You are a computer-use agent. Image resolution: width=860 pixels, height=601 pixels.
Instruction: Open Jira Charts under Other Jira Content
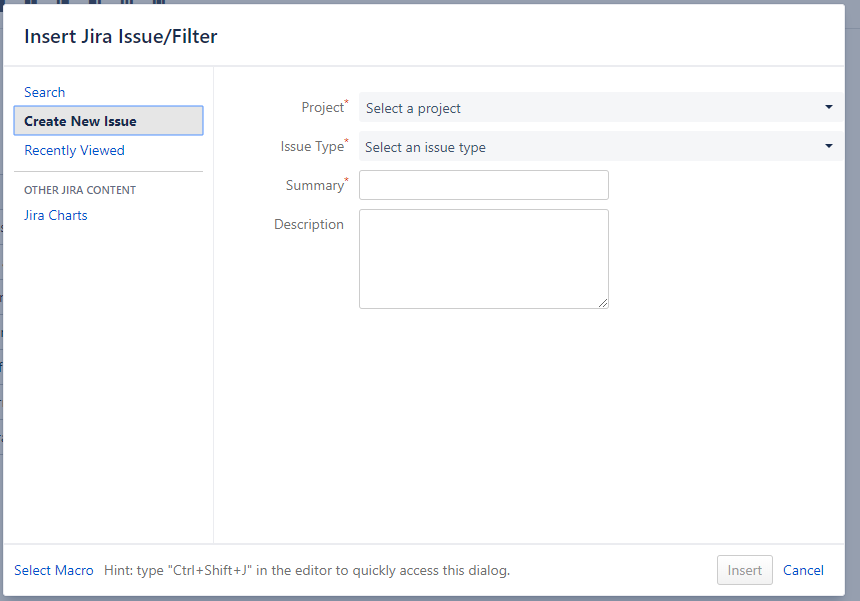[x=55, y=215]
